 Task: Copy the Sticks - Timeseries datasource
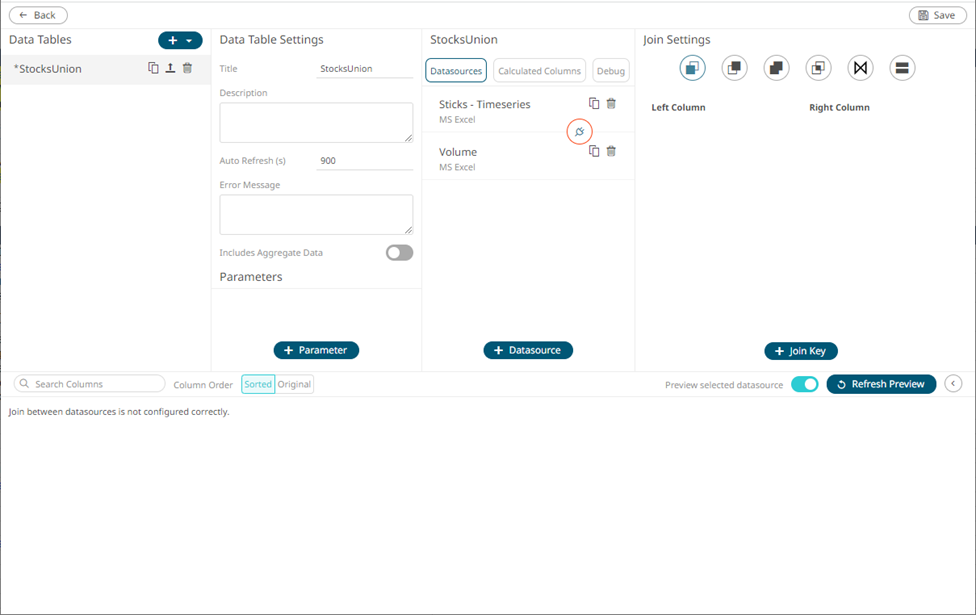point(594,103)
